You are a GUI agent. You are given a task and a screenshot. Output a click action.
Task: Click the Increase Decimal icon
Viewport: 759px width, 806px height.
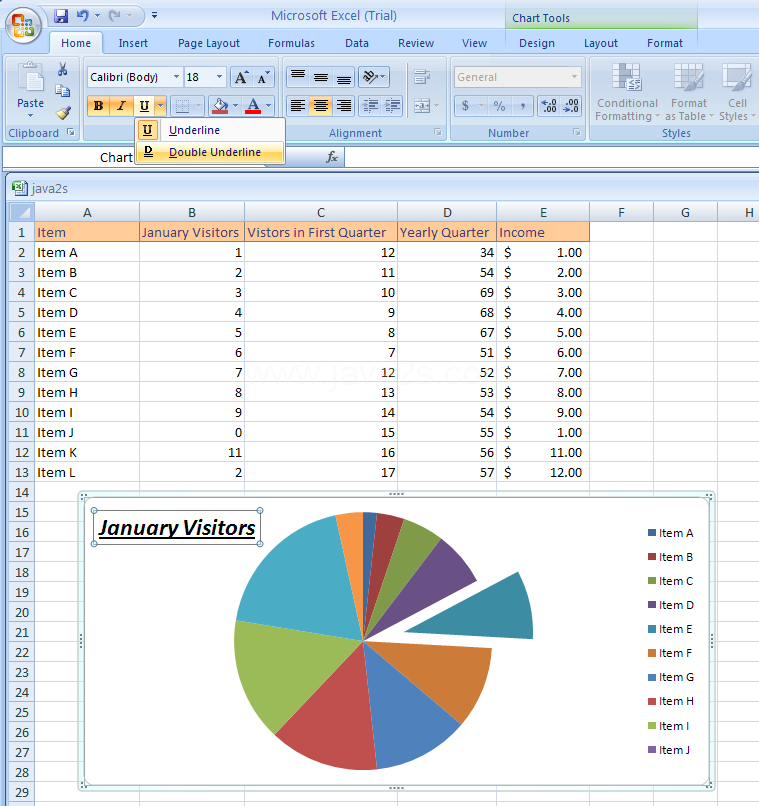coord(549,106)
